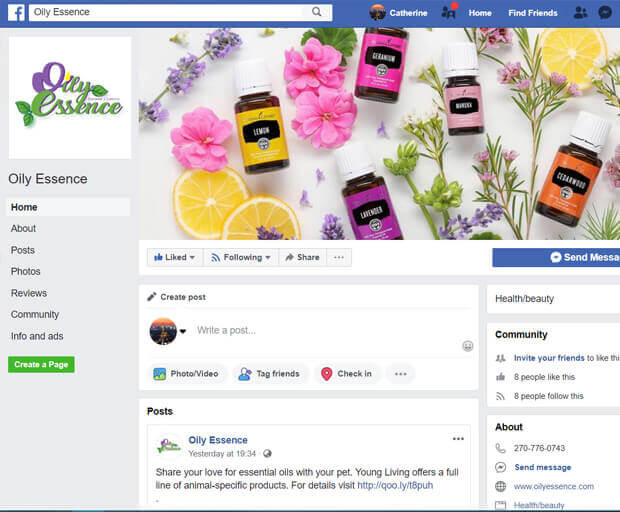Click more post options beside Check in
The image size is (620, 512).
(400, 374)
